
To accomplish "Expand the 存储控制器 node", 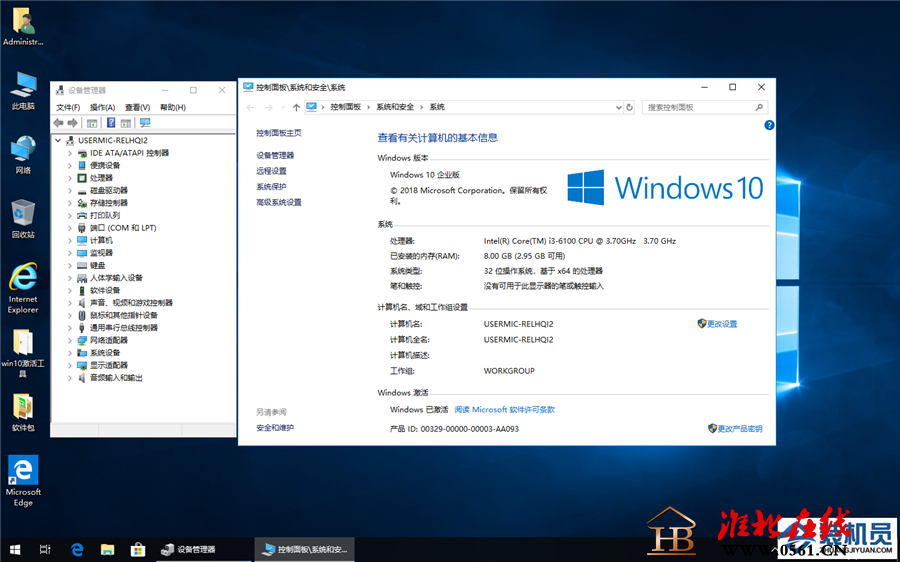I will click(x=70, y=203).
